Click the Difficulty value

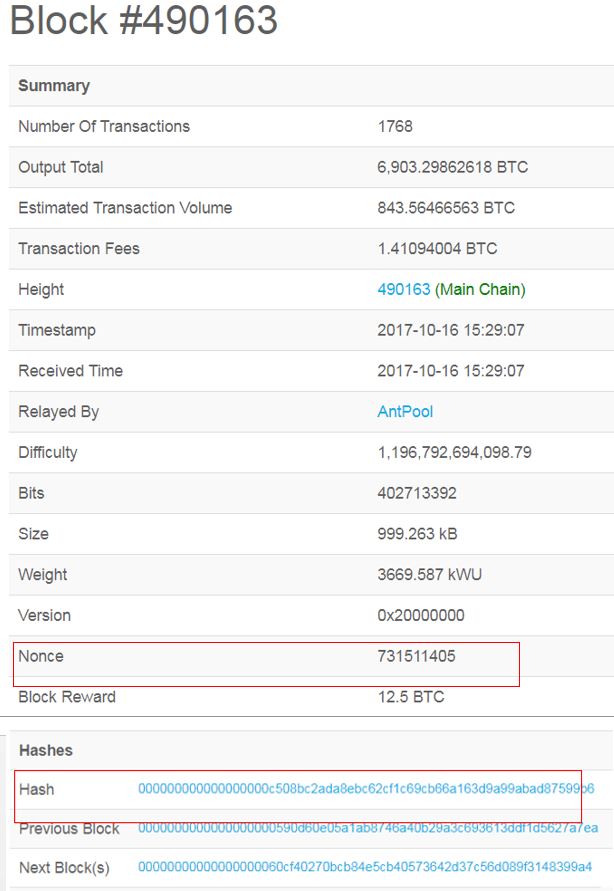[x=452, y=452]
